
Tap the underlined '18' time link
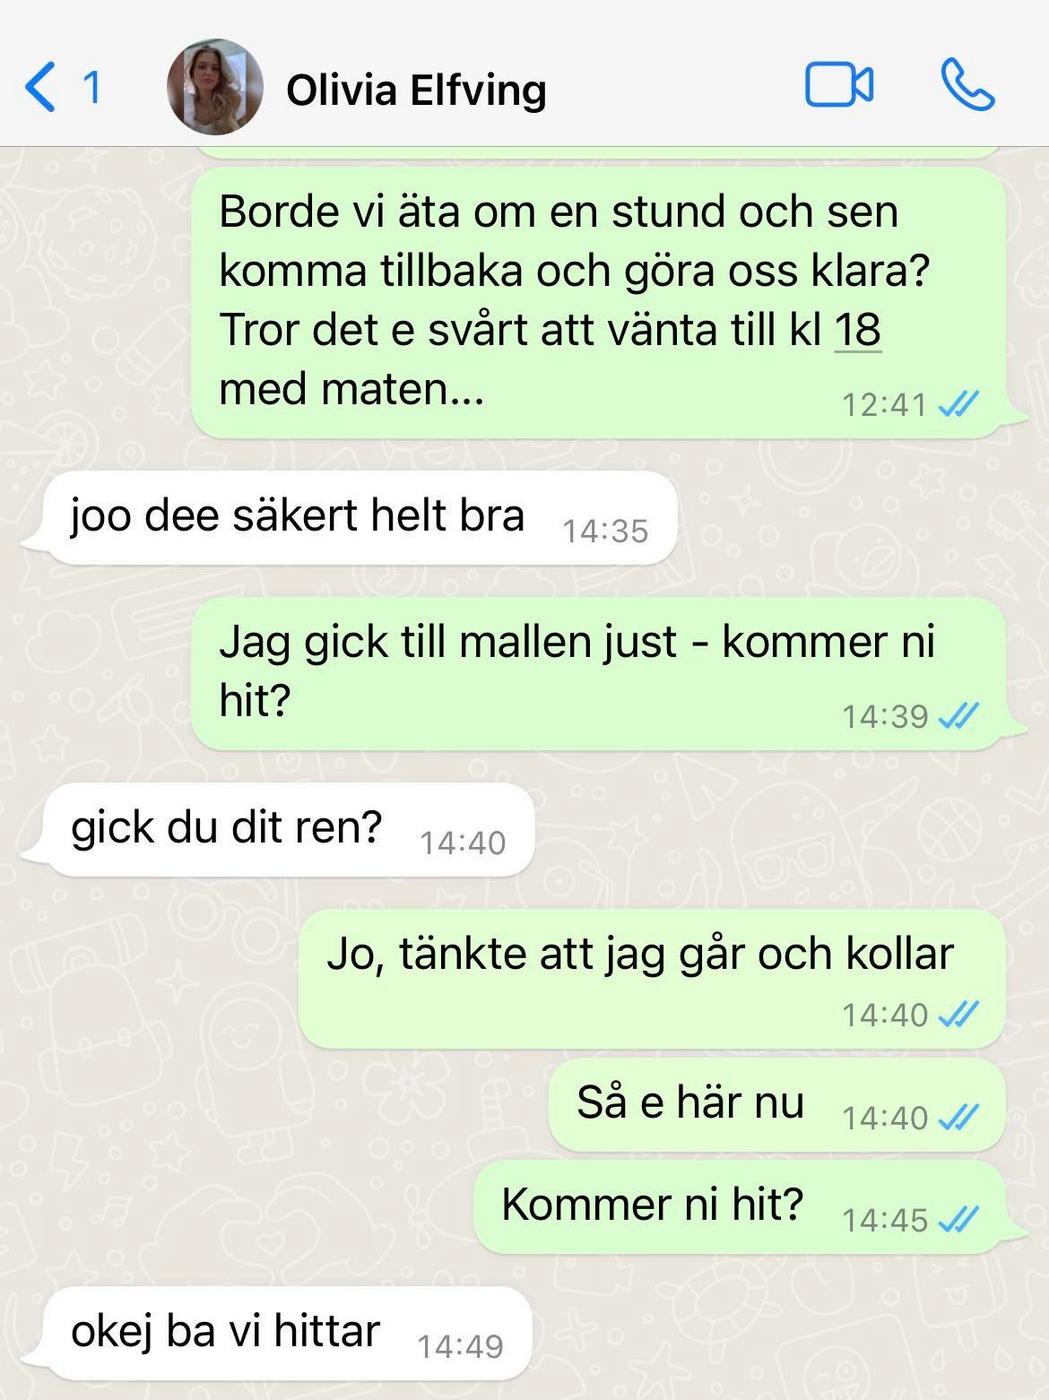point(857,330)
